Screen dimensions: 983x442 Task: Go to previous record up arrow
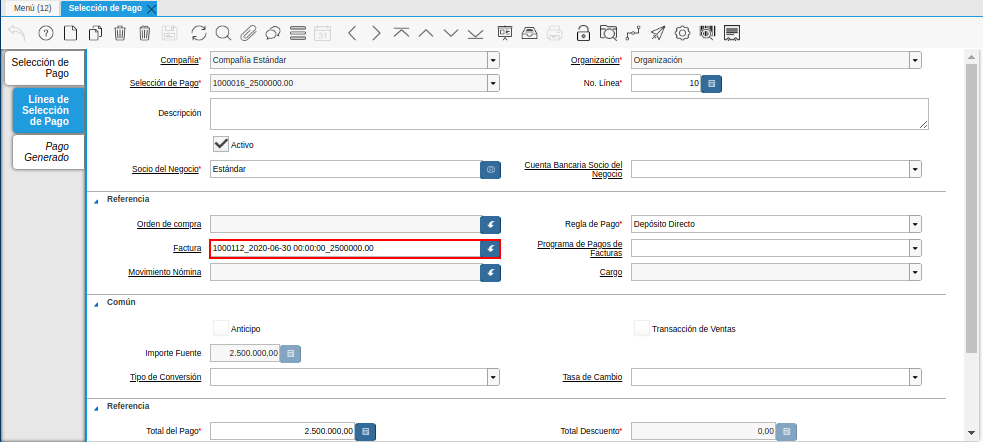(x=426, y=33)
